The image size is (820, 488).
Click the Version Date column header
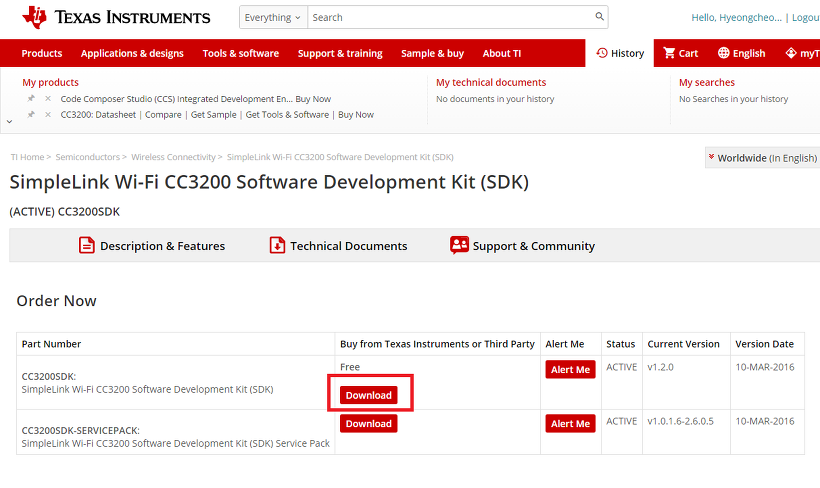pos(765,344)
